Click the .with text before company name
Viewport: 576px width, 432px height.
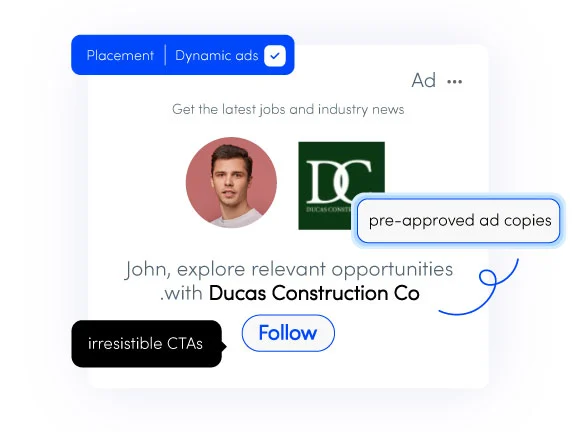[181, 294]
